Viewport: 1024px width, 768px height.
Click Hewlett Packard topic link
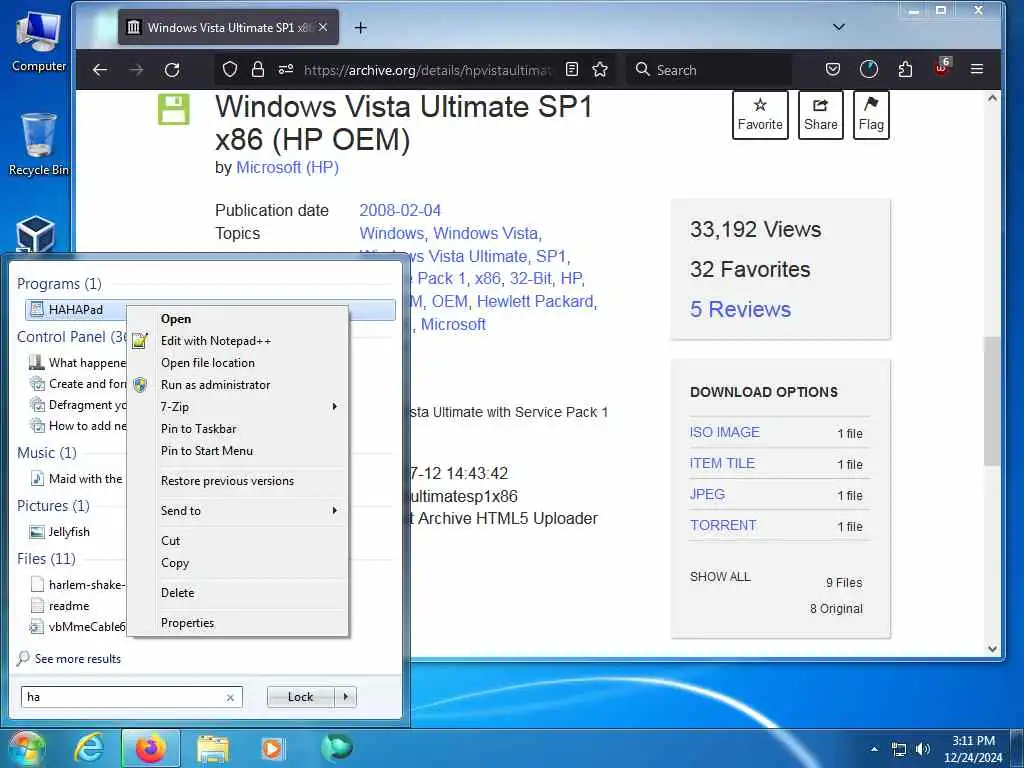(536, 301)
